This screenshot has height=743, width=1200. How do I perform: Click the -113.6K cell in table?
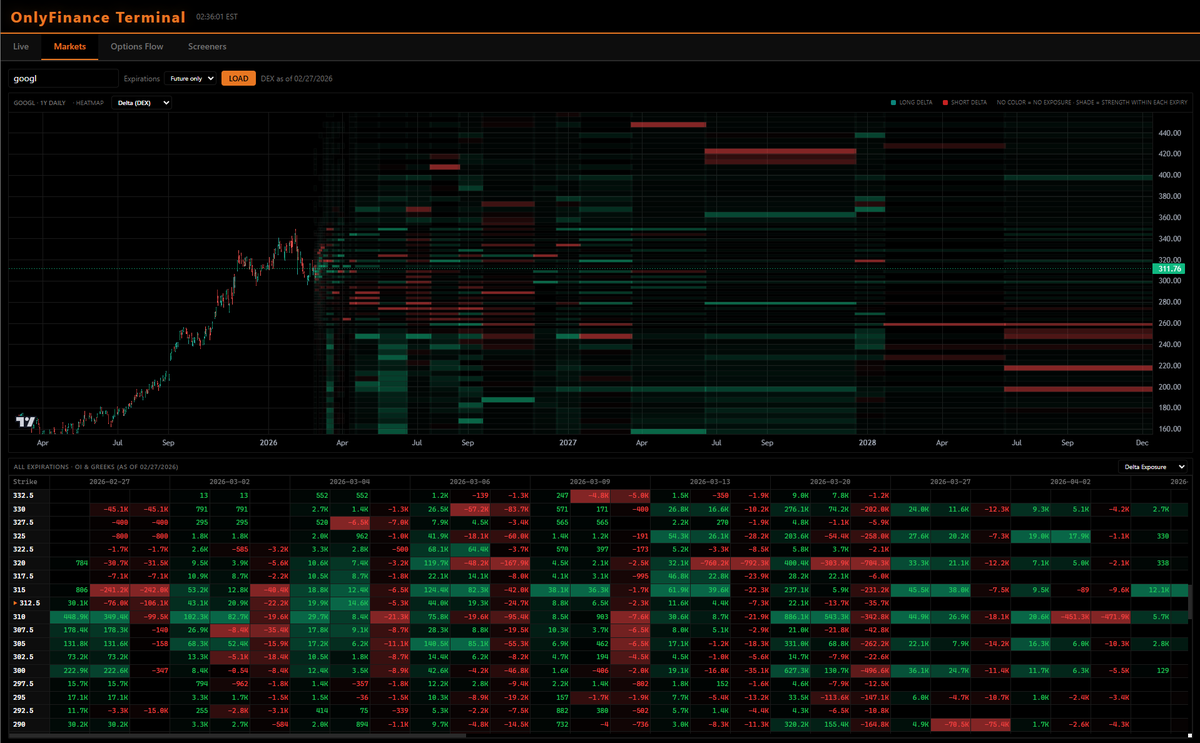pyautogui.click(x=830, y=698)
